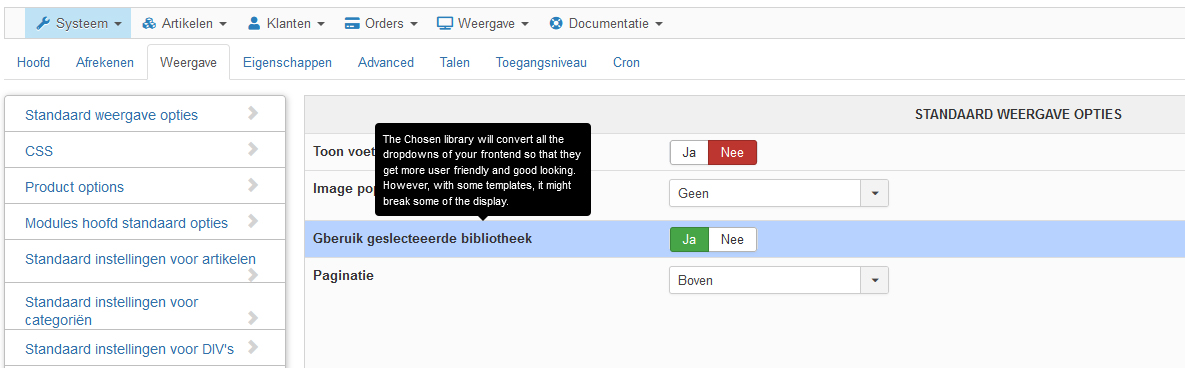Open the top Weergave dropdown menu

482,23
